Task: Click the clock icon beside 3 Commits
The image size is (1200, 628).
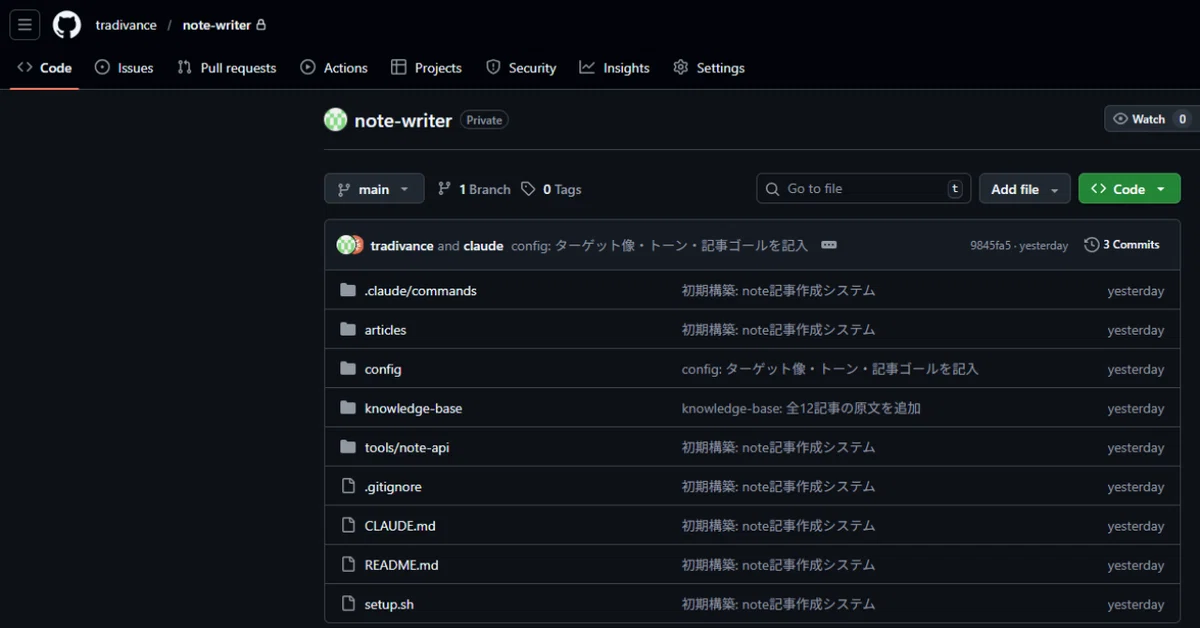Action: pos(1092,245)
